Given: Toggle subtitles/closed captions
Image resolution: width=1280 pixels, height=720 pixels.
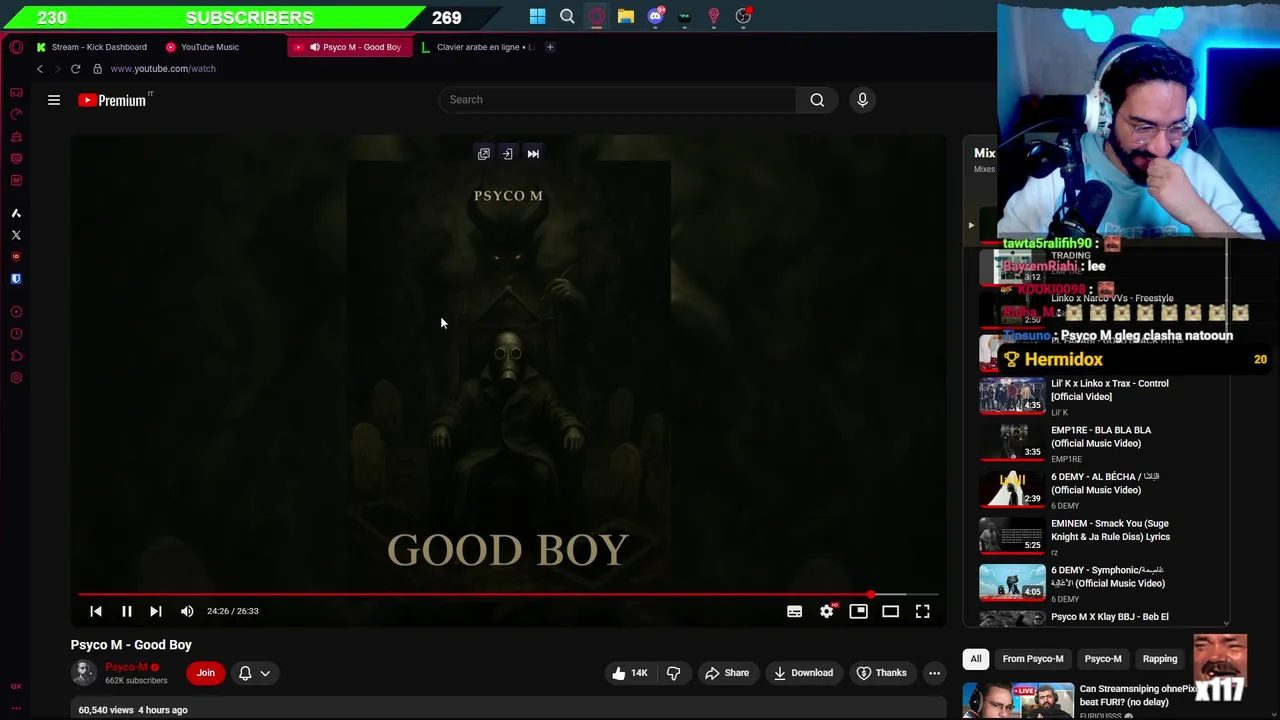Looking at the screenshot, I should click(x=794, y=611).
